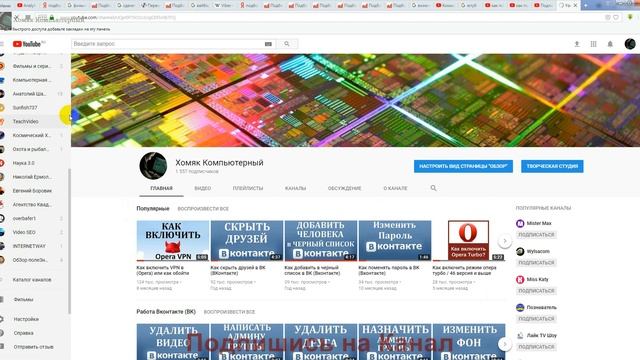The width and height of the screenshot is (640, 360).
Task: Click the Miss Katy channel avatar
Action: coord(520,280)
